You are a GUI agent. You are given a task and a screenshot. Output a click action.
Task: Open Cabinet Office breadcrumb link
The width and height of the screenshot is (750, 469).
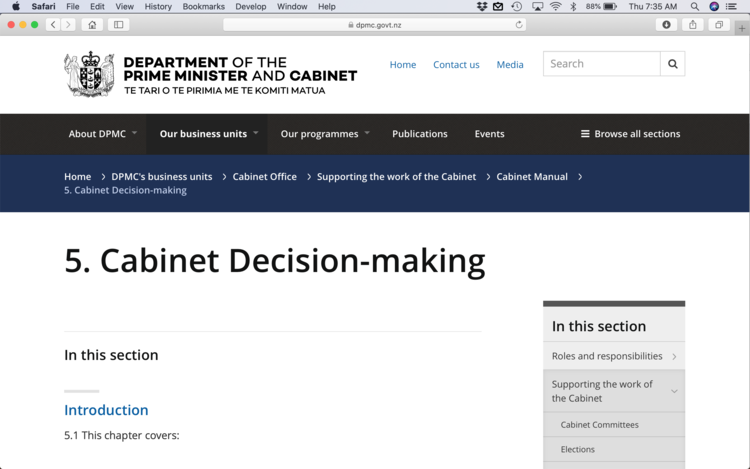click(x=265, y=176)
